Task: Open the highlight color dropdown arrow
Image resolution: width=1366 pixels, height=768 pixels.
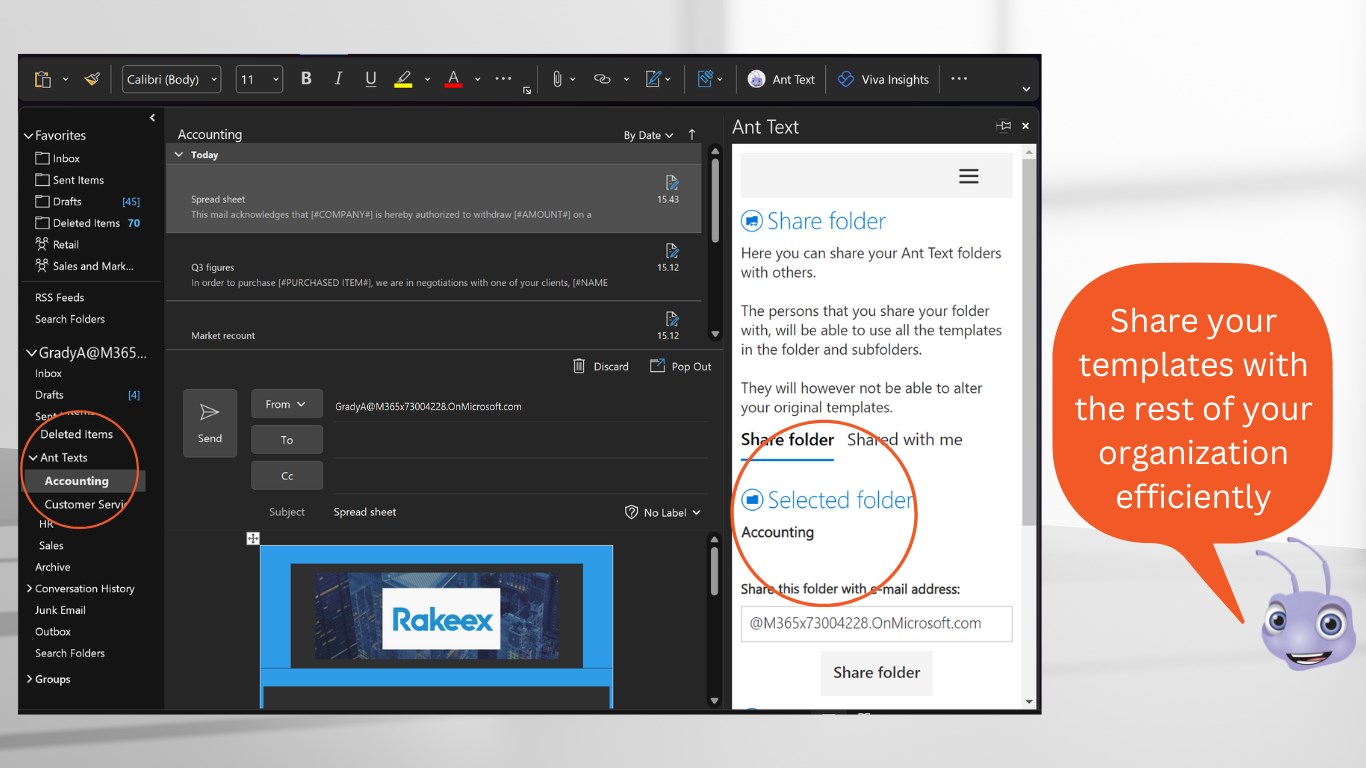Action: tap(427, 79)
